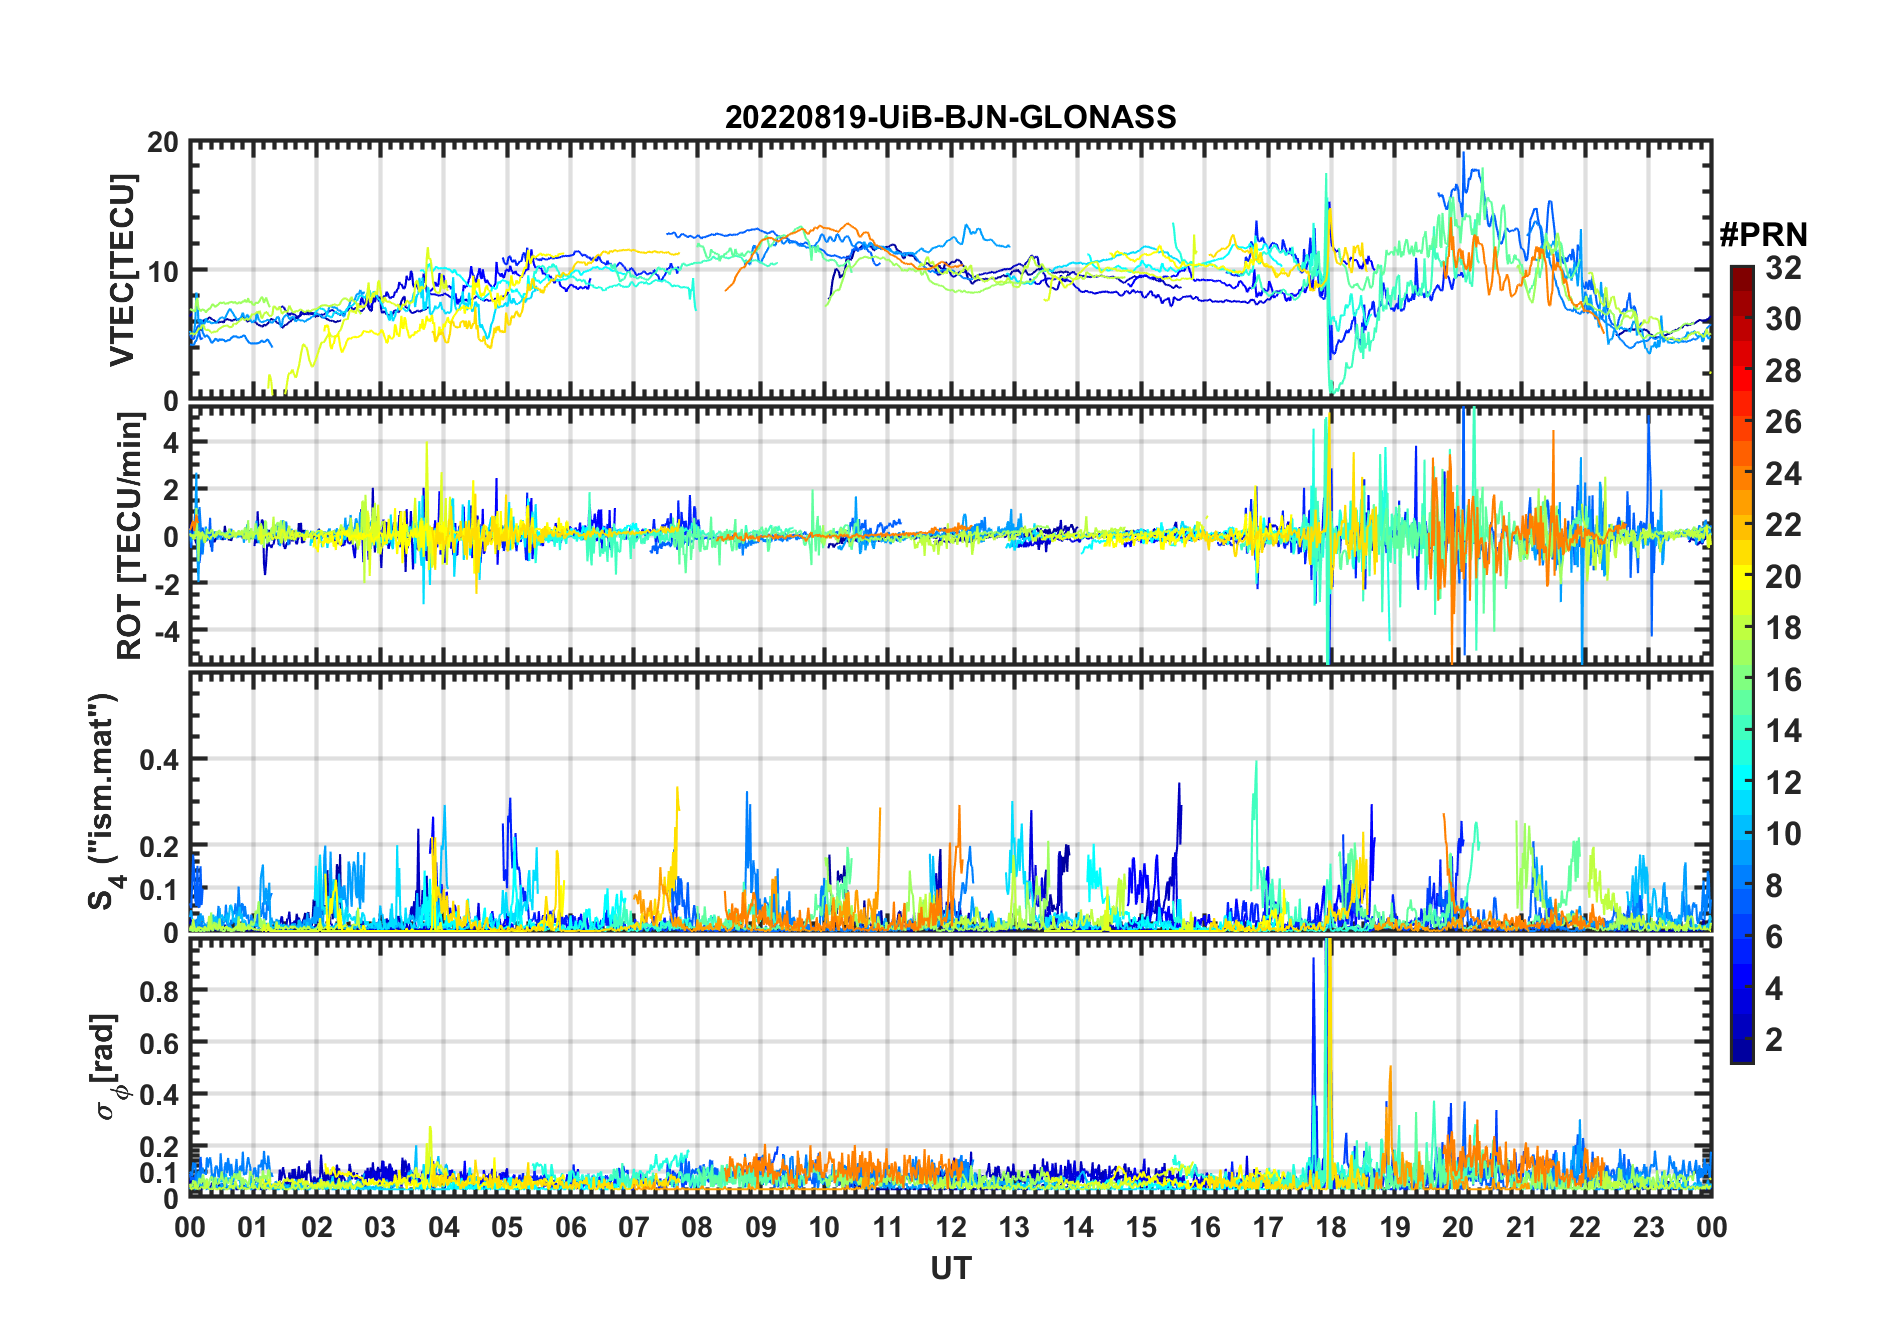Click colorbar tick label 18

tap(1783, 628)
